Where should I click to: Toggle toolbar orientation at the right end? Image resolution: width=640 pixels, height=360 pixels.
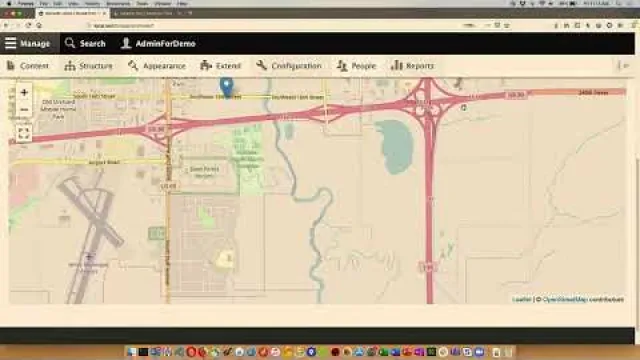coord(624,66)
